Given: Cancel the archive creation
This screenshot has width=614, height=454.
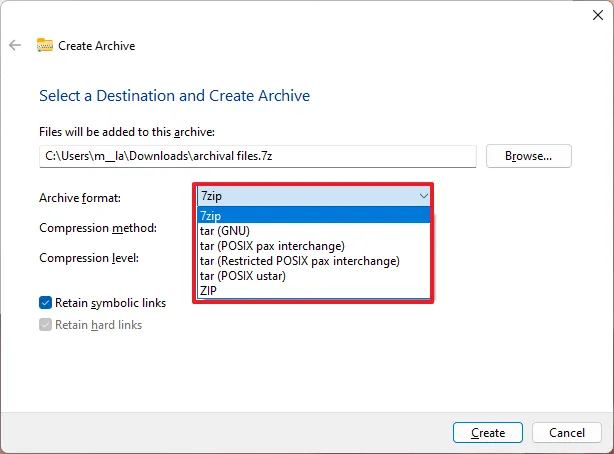Looking at the screenshot, I should [567, 432].
